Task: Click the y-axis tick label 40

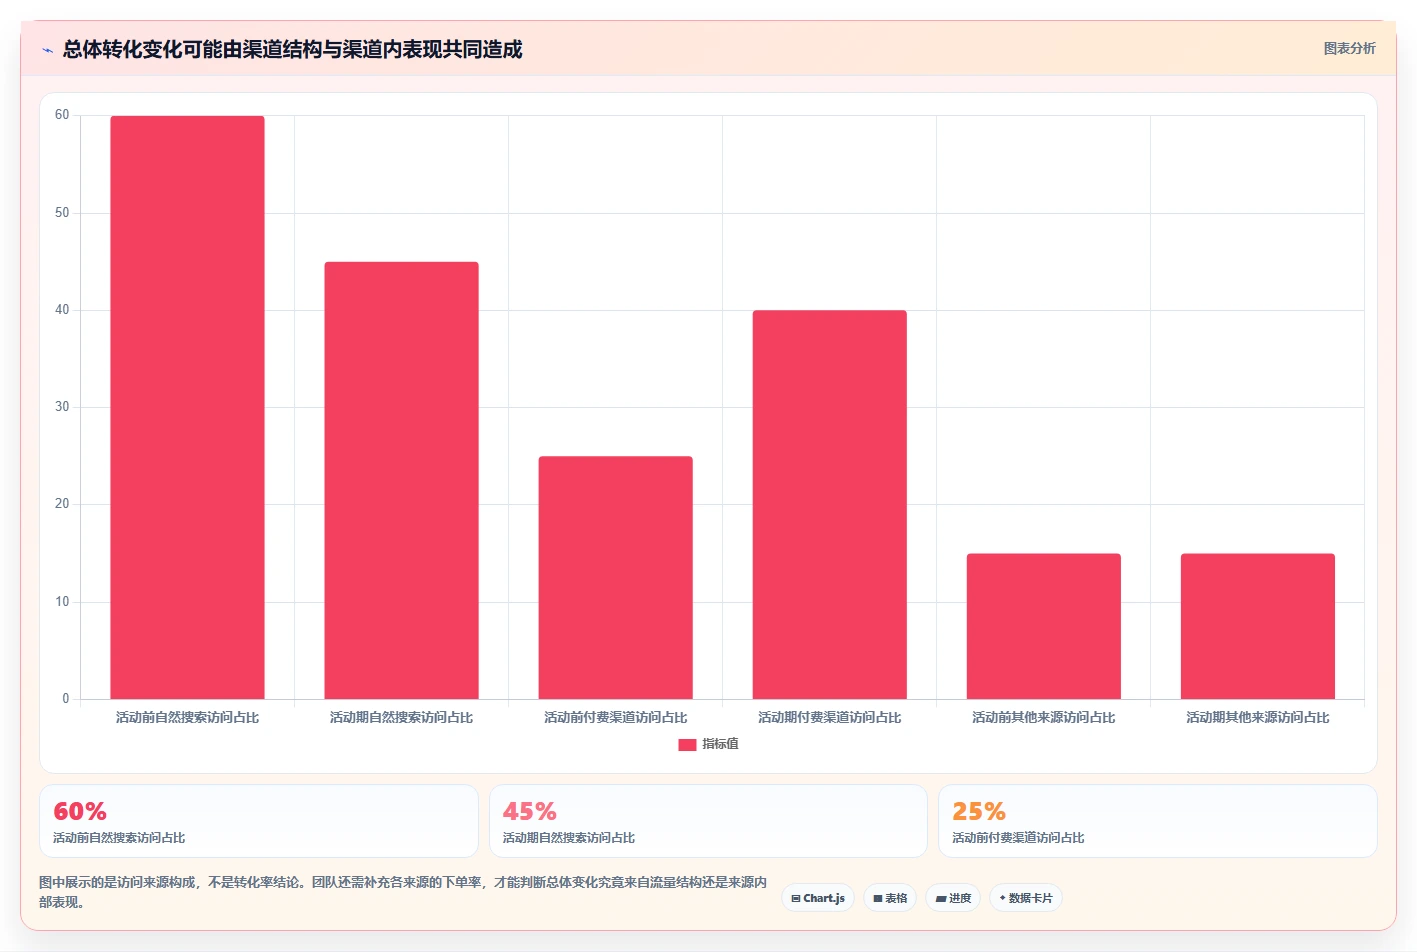Action: point(62,310)
